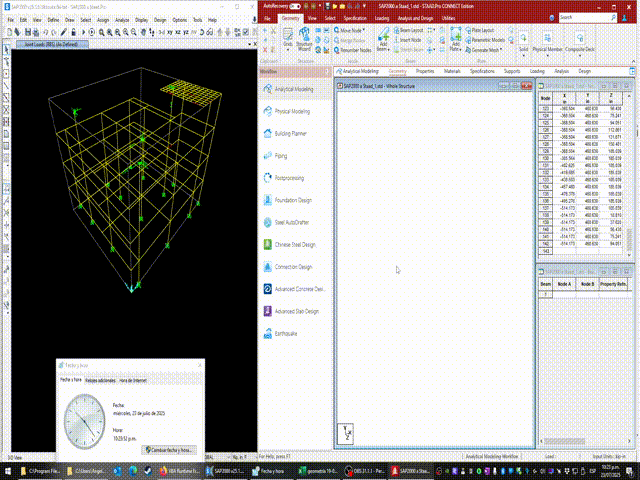Click the New Model icon in SAP2000
Viewport: 640px width, 480px height.
(10, 32)
